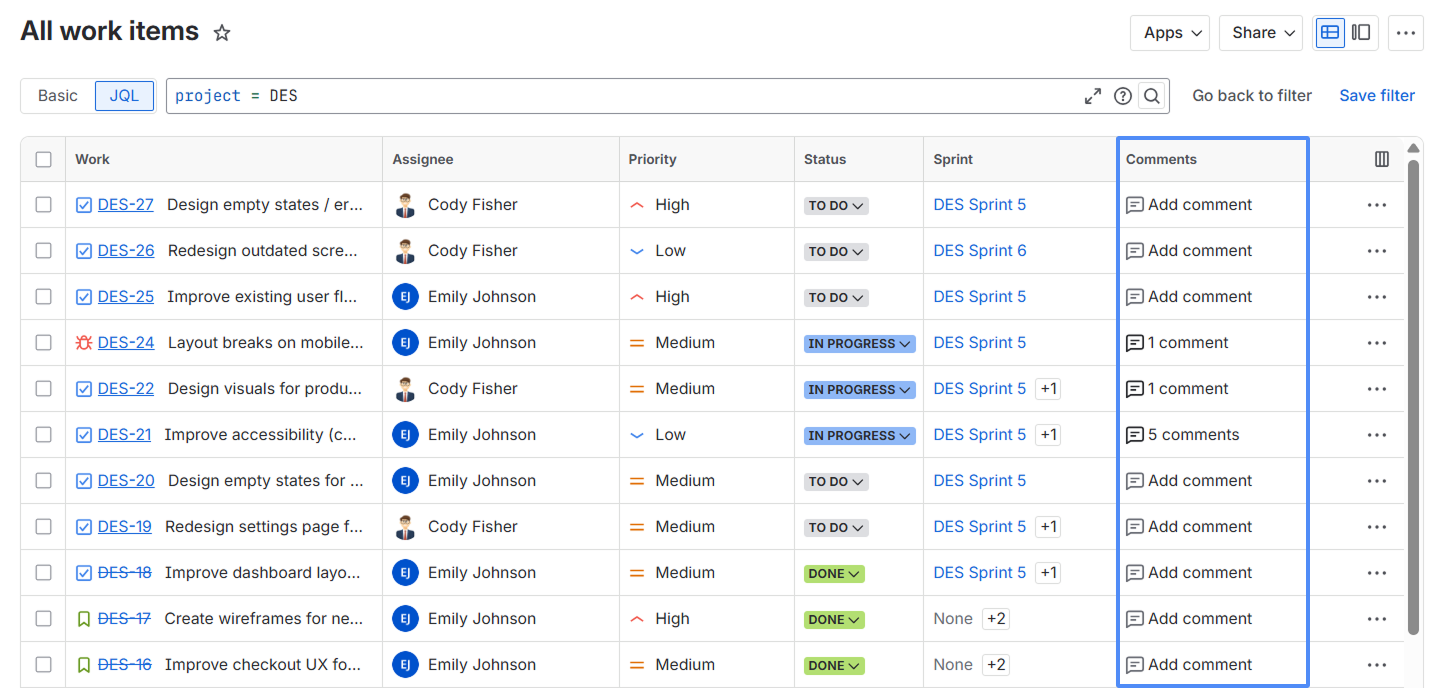Switch to JQL search mode

[x=124, y=96]
